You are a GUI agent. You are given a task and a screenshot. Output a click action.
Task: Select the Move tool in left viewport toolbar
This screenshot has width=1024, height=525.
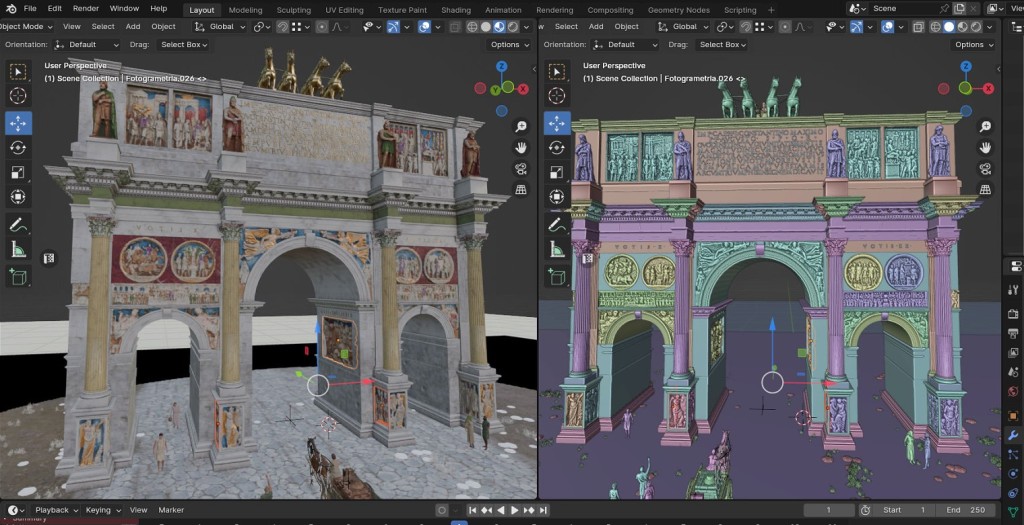[18, 123]
